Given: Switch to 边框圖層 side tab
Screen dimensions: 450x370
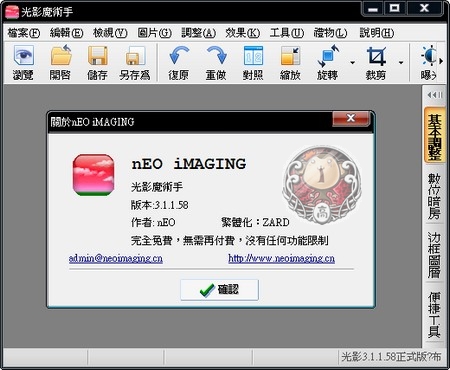Looking at the screenshot, I should click(435, 255).
